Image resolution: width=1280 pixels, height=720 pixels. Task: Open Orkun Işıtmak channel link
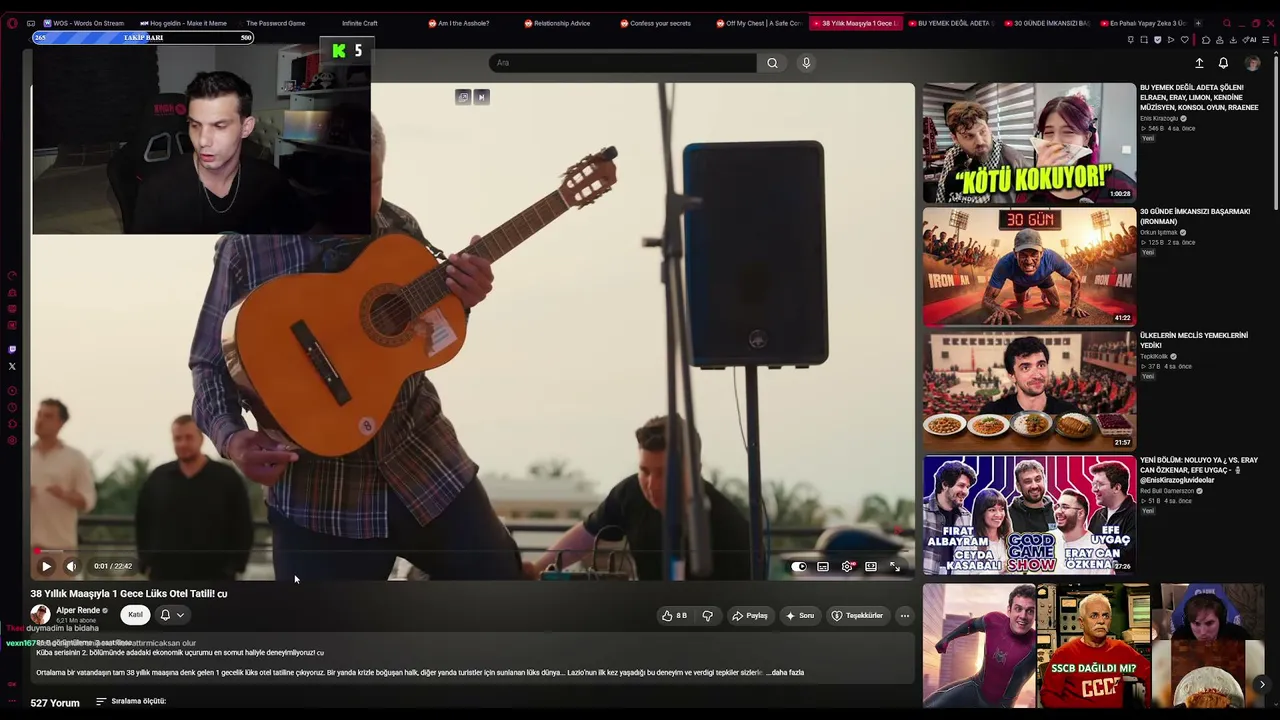pos(1159,232)
